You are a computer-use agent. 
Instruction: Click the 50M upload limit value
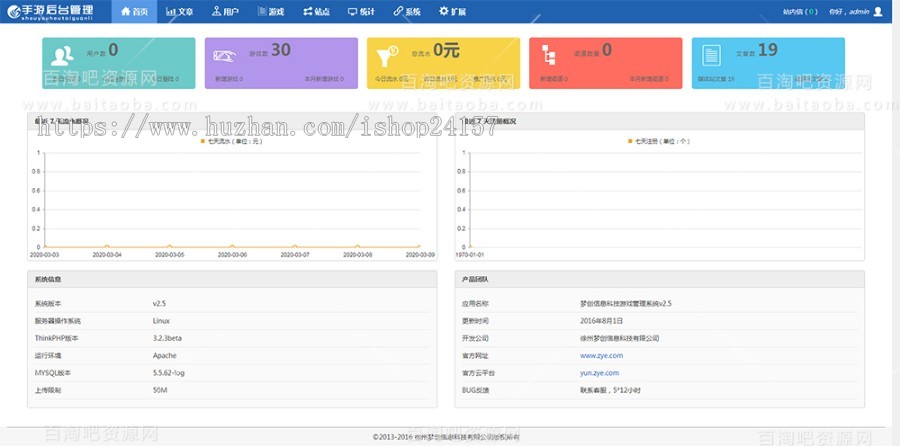[160, 390]
